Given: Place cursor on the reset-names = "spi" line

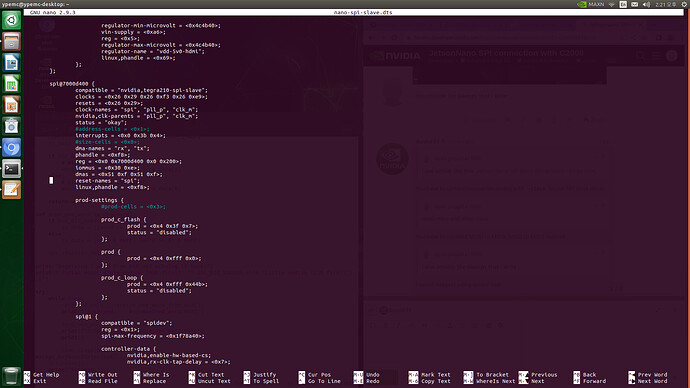Looking at the screenshot, I should coord(107,181).
